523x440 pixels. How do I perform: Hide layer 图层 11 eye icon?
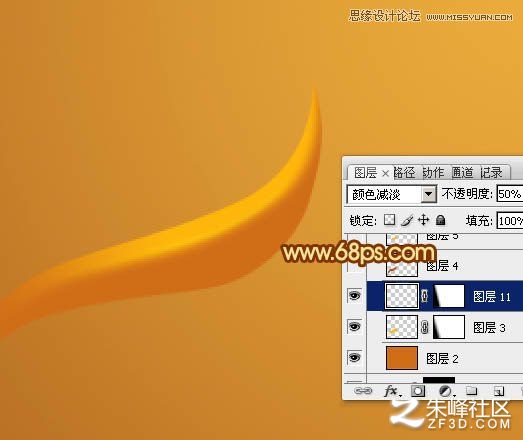point(354,296)
